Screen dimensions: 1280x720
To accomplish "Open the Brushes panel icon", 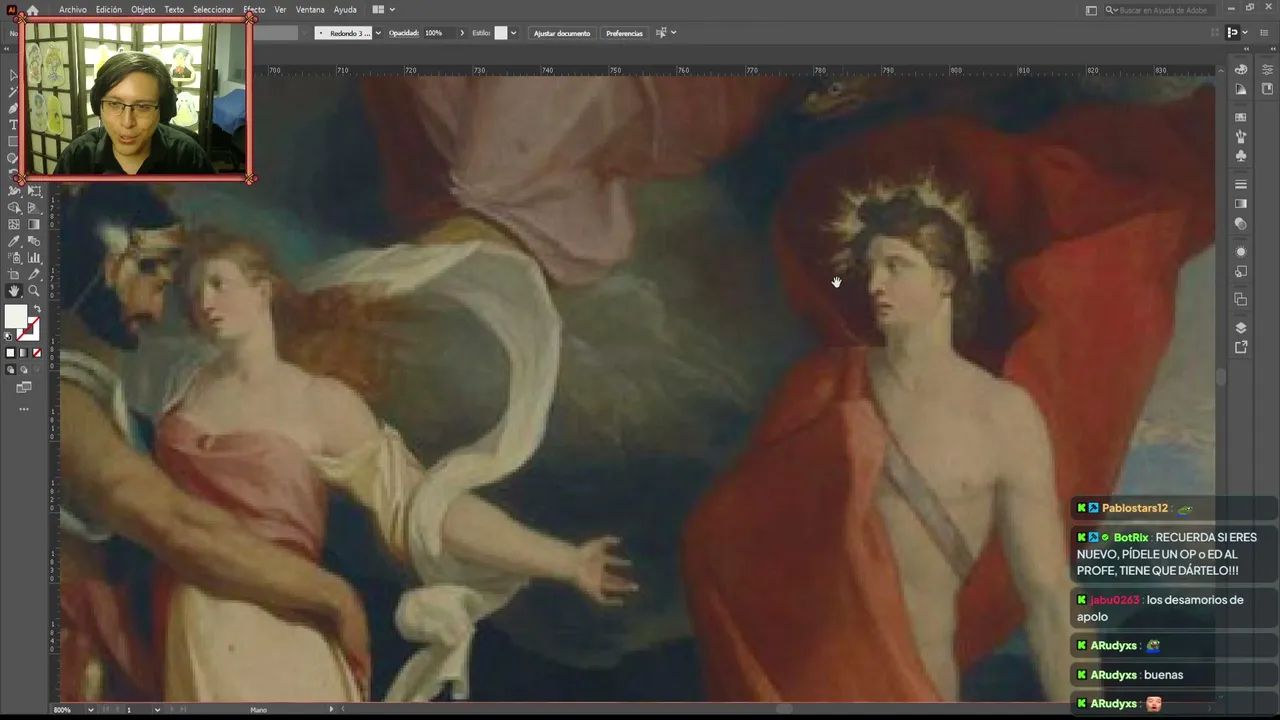I will click(1241, 136).
